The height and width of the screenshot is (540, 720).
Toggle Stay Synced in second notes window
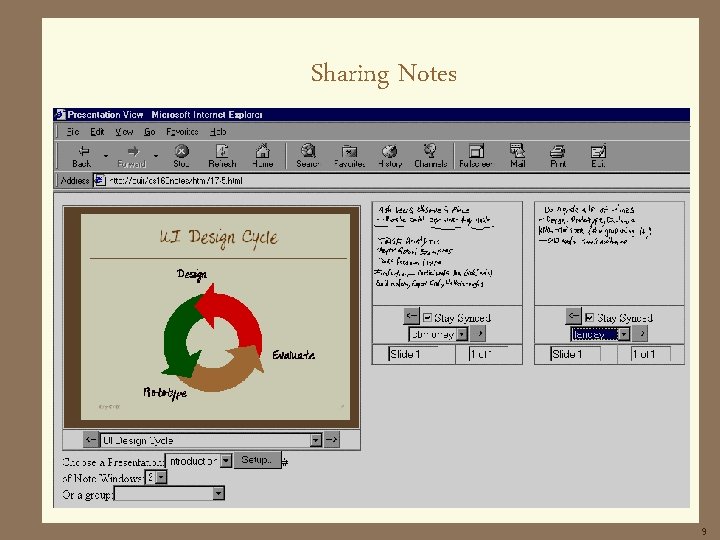coord(590,318)
